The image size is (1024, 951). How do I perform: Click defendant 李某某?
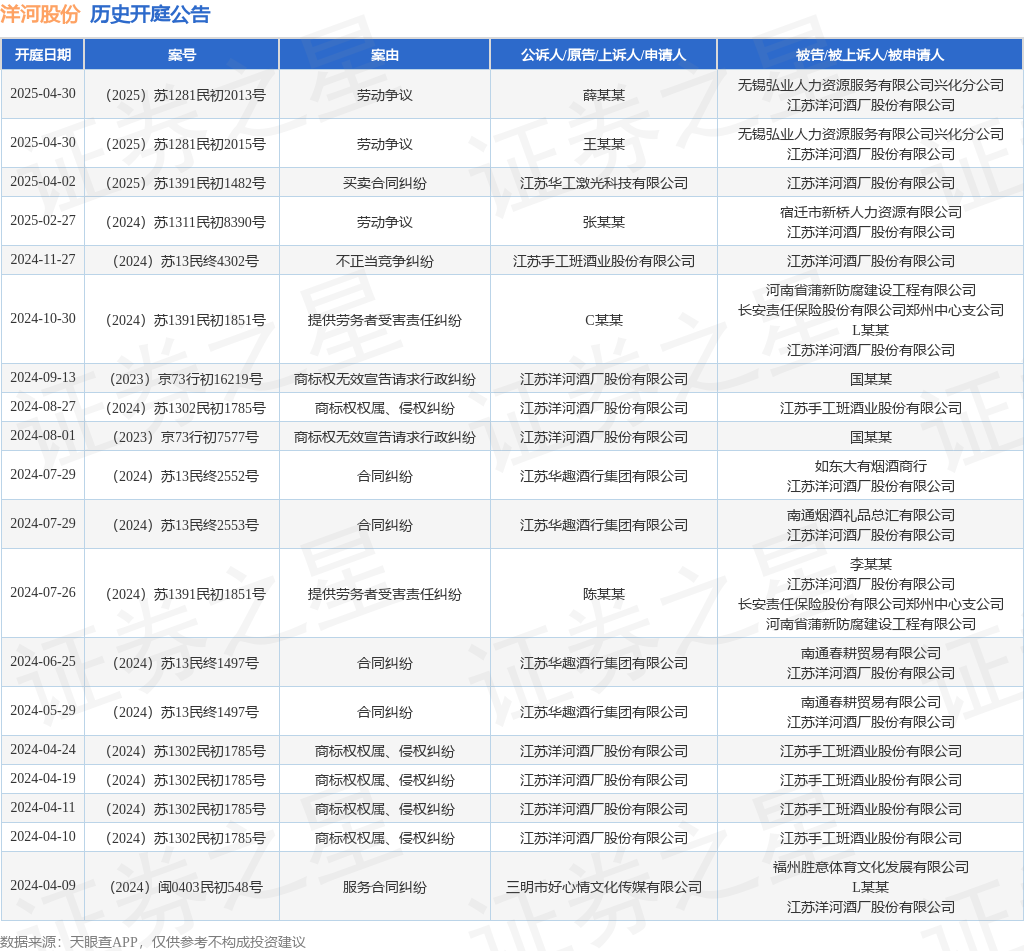tap(871, 564)
